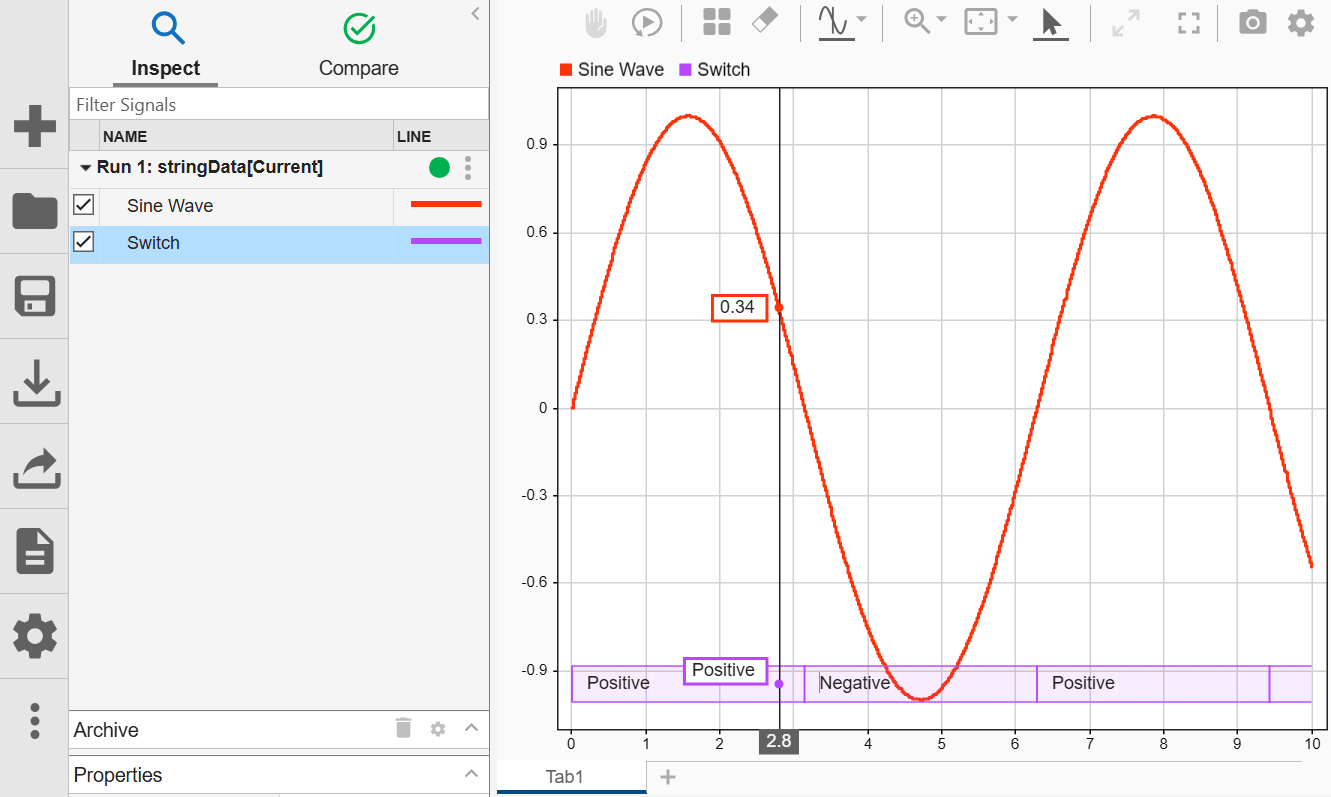Collapse the Archive panel chevron
Image resolution: width=1331 pixels, height=797 pixels.
[472, 728]
